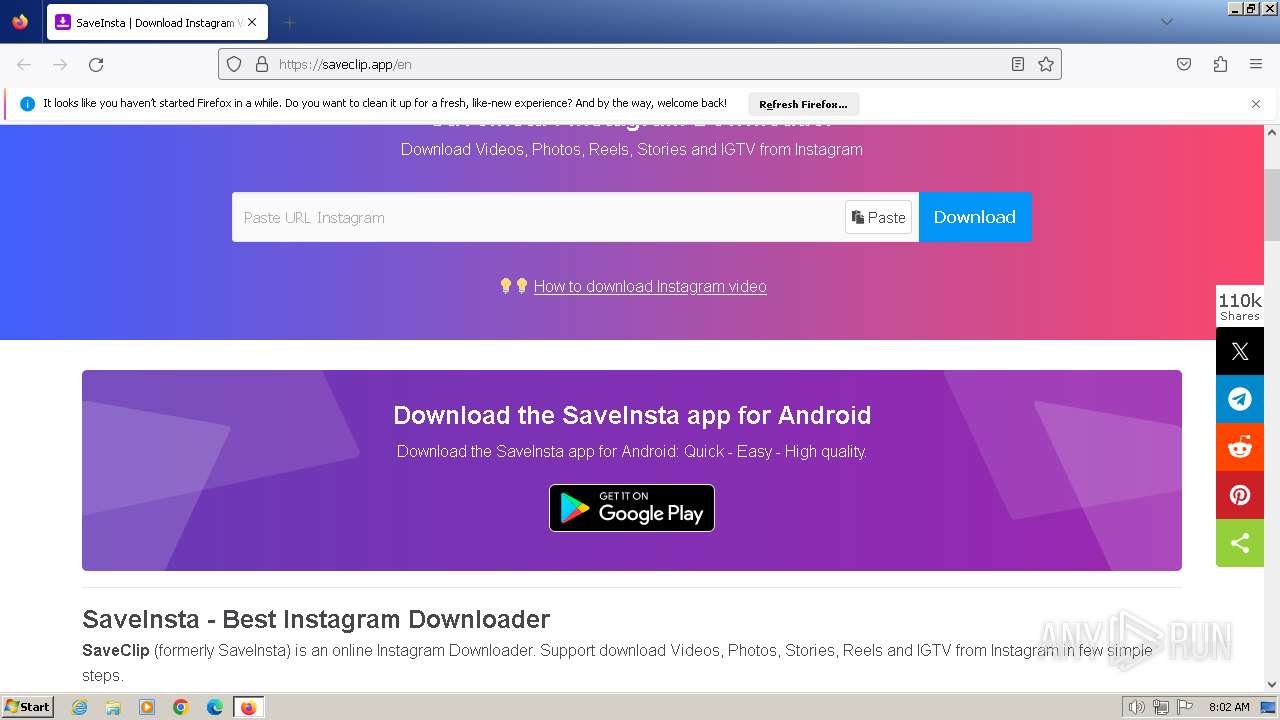The height and width of the screenshot is (720, 1280).
Task: Launch Internet Explorer from taskbar
Action: click(x=80, y=707)
